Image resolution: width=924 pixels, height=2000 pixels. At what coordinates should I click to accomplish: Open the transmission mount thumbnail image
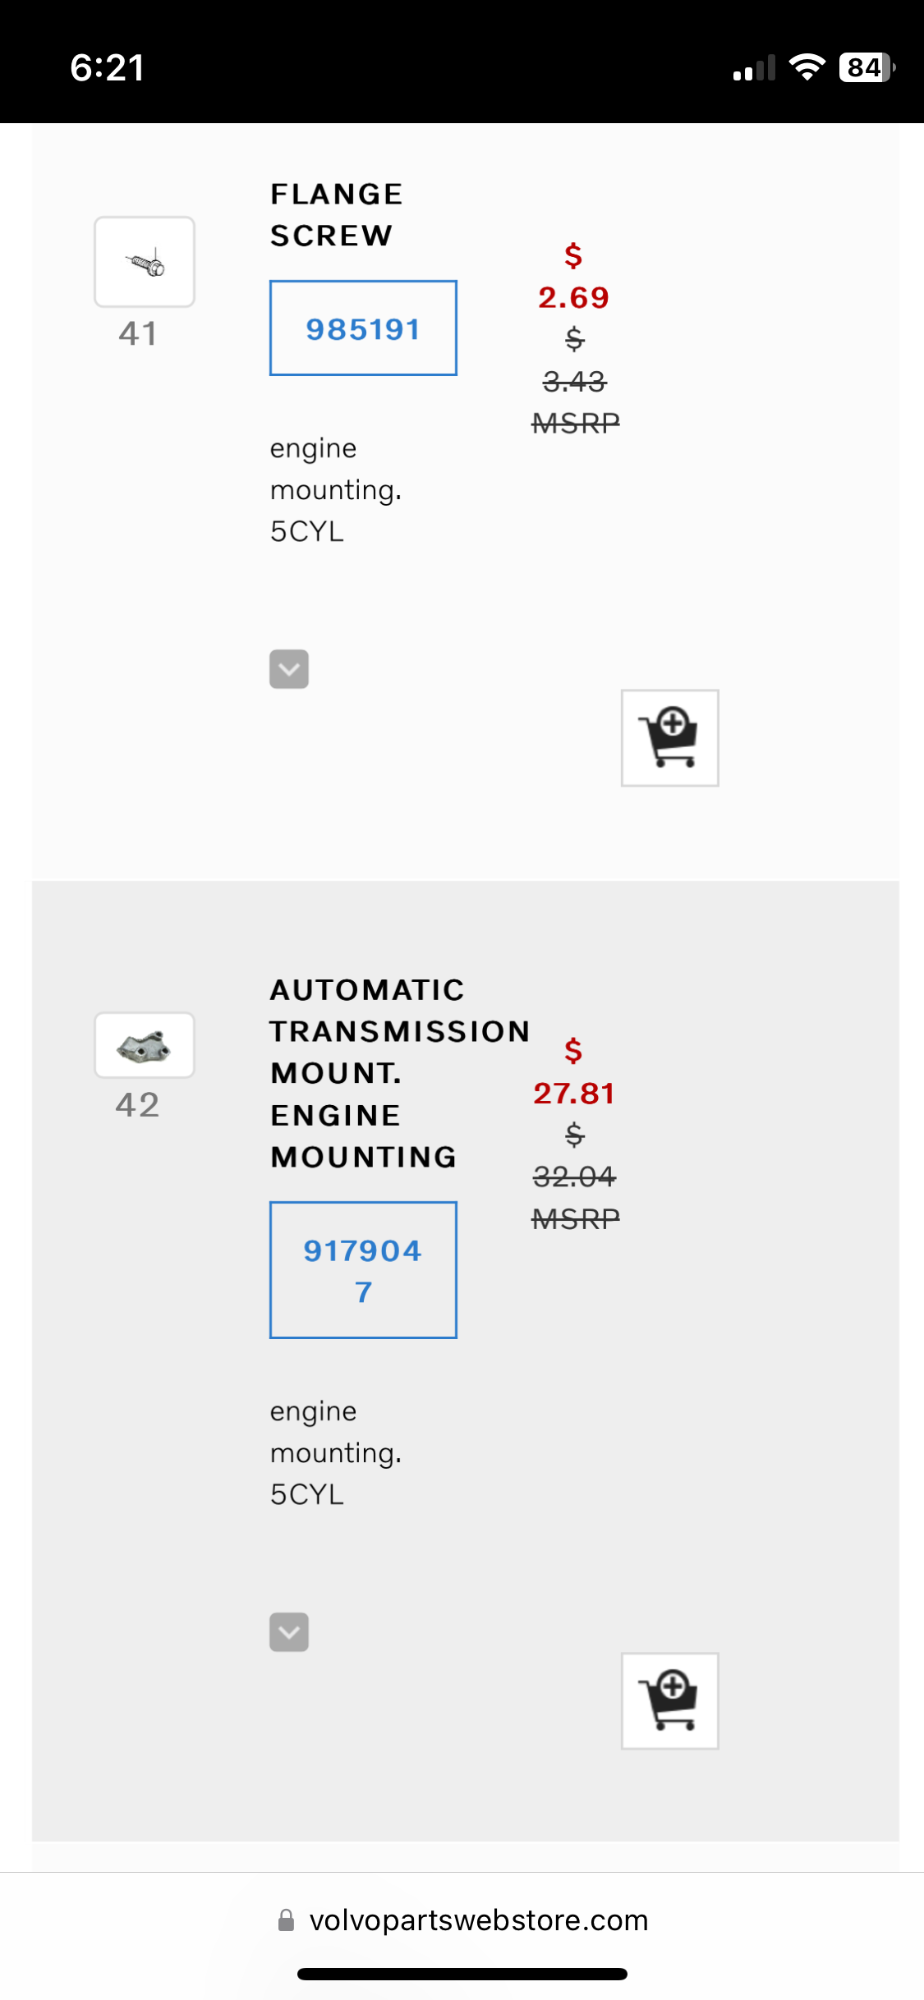point(144,1046)
